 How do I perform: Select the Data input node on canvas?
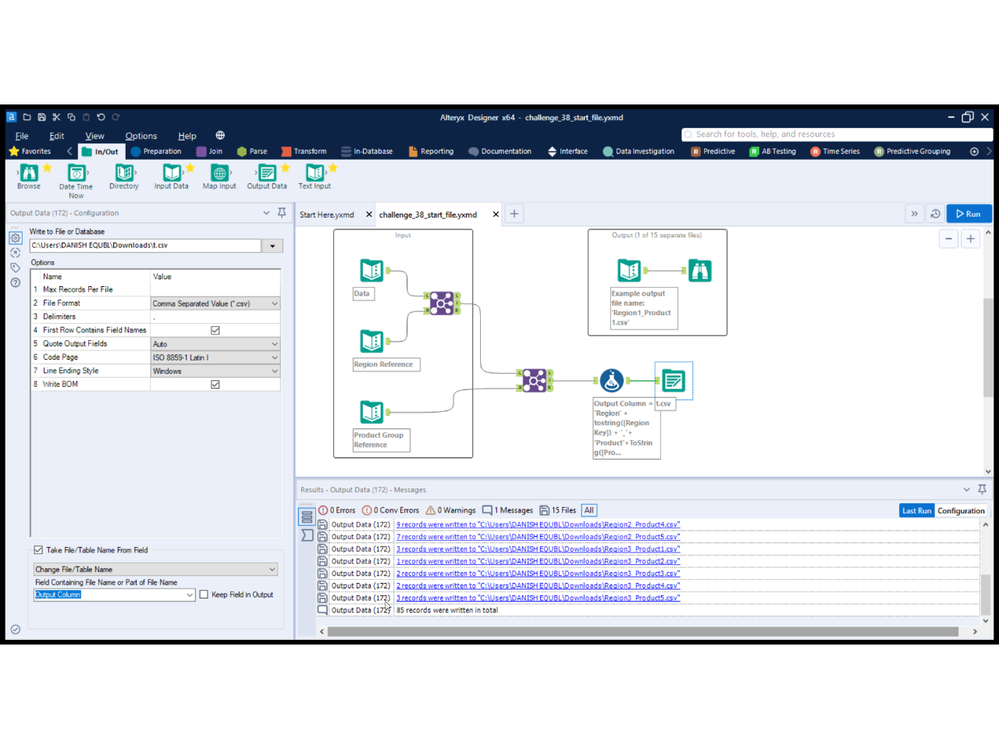pos(371,271)
